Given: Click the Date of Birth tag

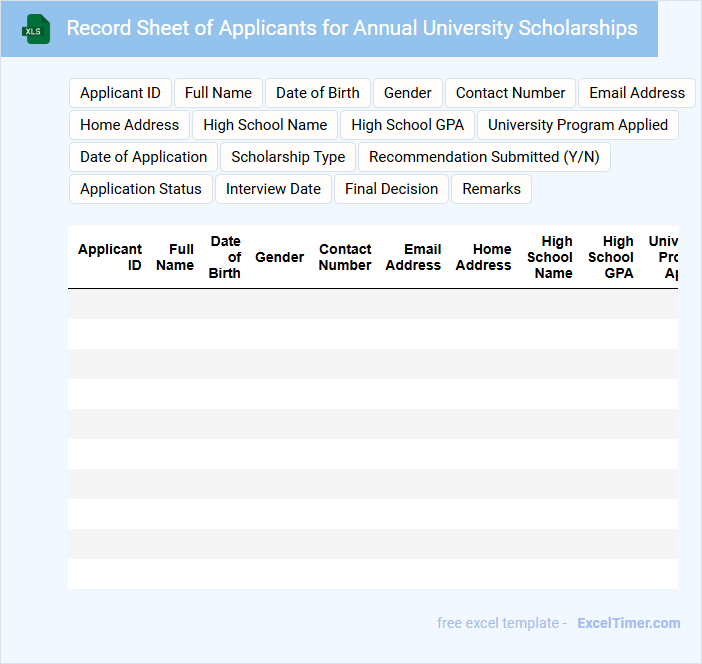Looking at the screenshot, I should (x=317, y=93).
